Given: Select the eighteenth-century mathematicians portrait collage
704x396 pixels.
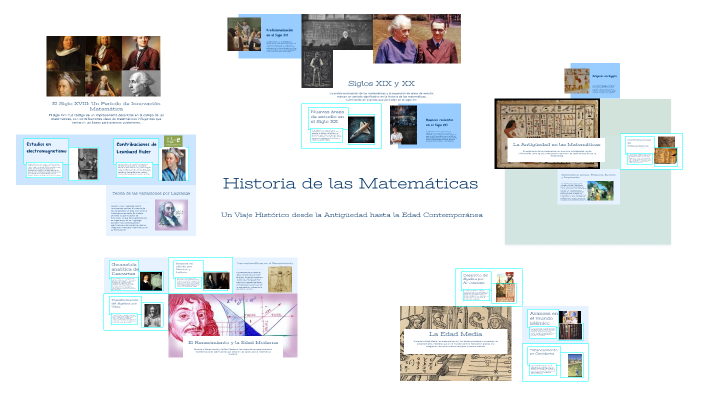Looking at the screenshot, I should (x=103, y=66).
